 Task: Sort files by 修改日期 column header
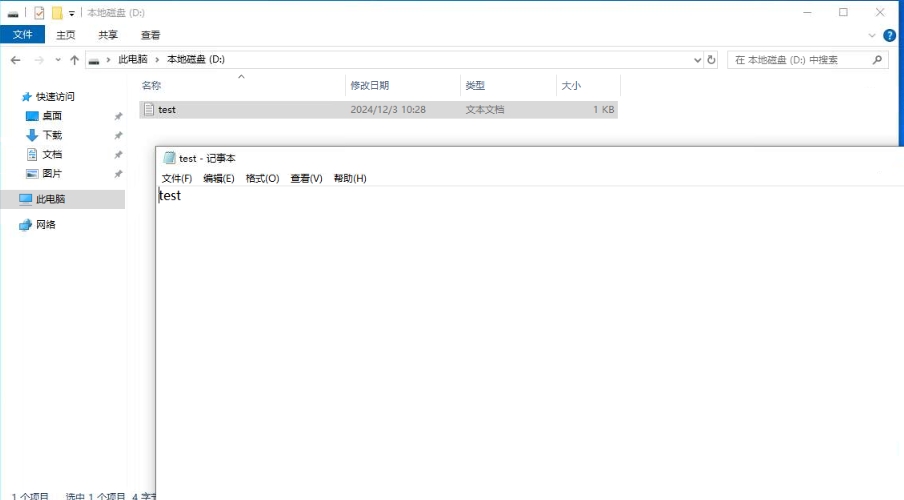pos(369,86)
